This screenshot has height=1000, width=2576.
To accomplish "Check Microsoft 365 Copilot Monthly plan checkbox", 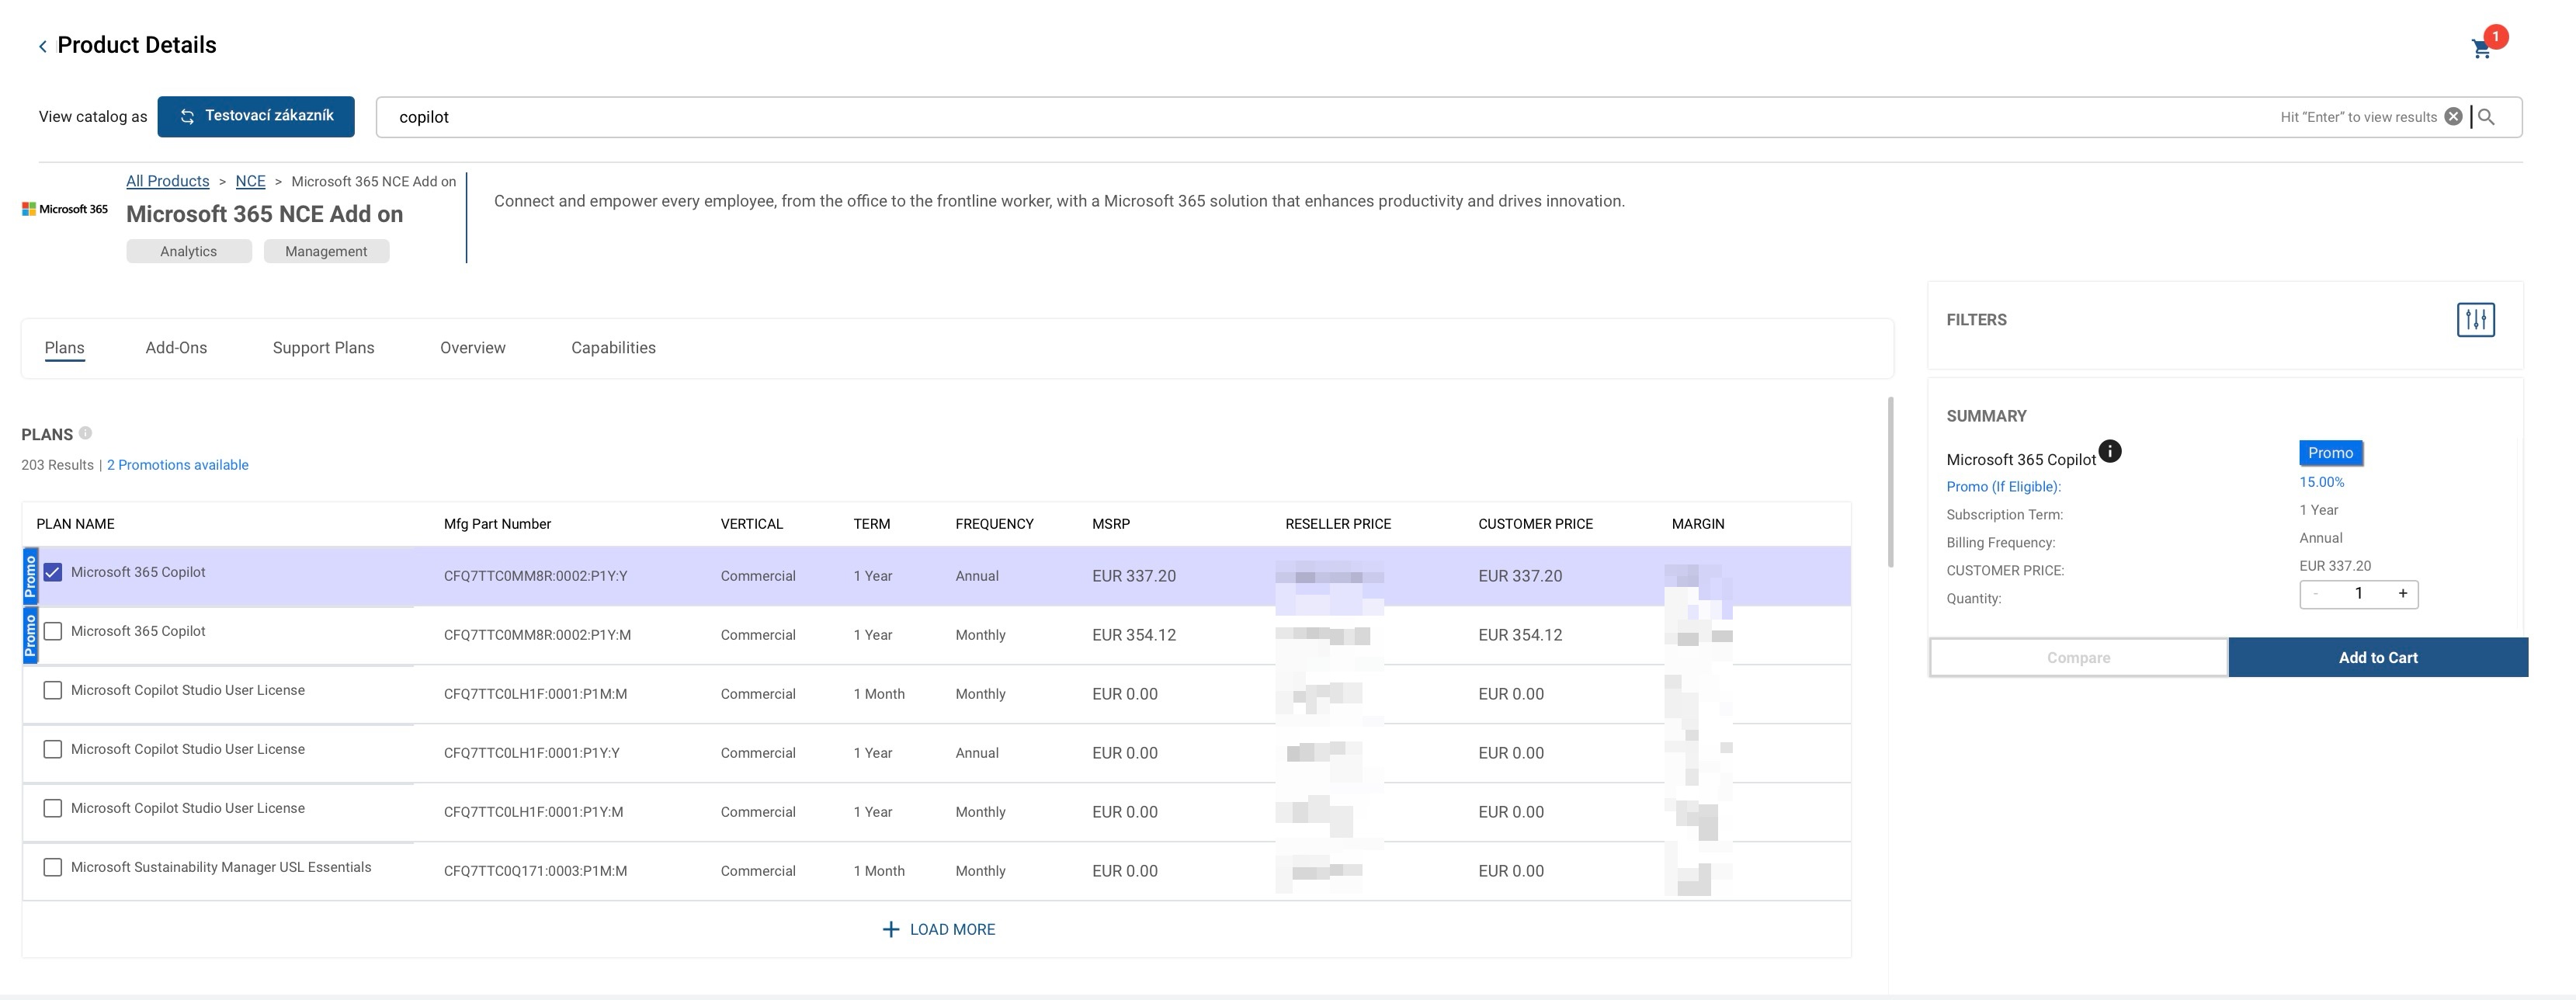I will point(53,631).
